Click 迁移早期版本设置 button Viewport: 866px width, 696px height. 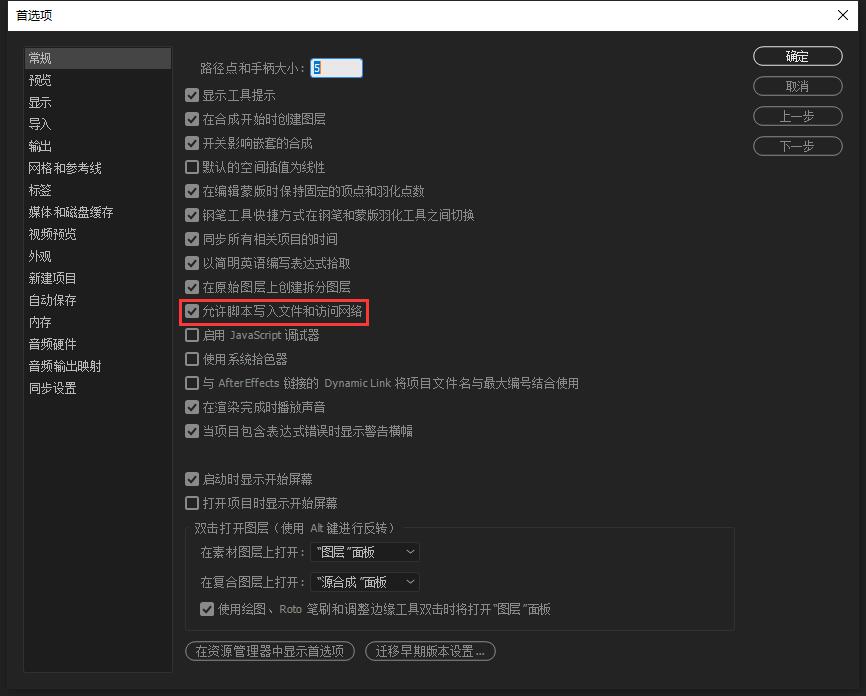(430, 651)
